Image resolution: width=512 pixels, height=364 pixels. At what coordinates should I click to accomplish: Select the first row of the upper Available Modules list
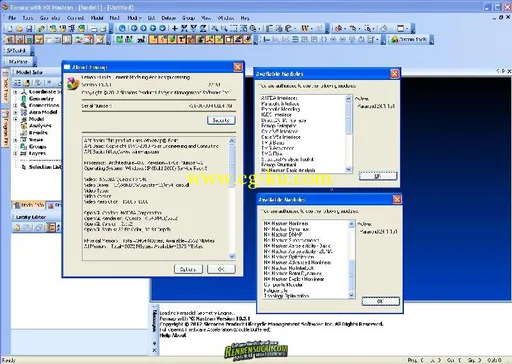coord(279,98)
